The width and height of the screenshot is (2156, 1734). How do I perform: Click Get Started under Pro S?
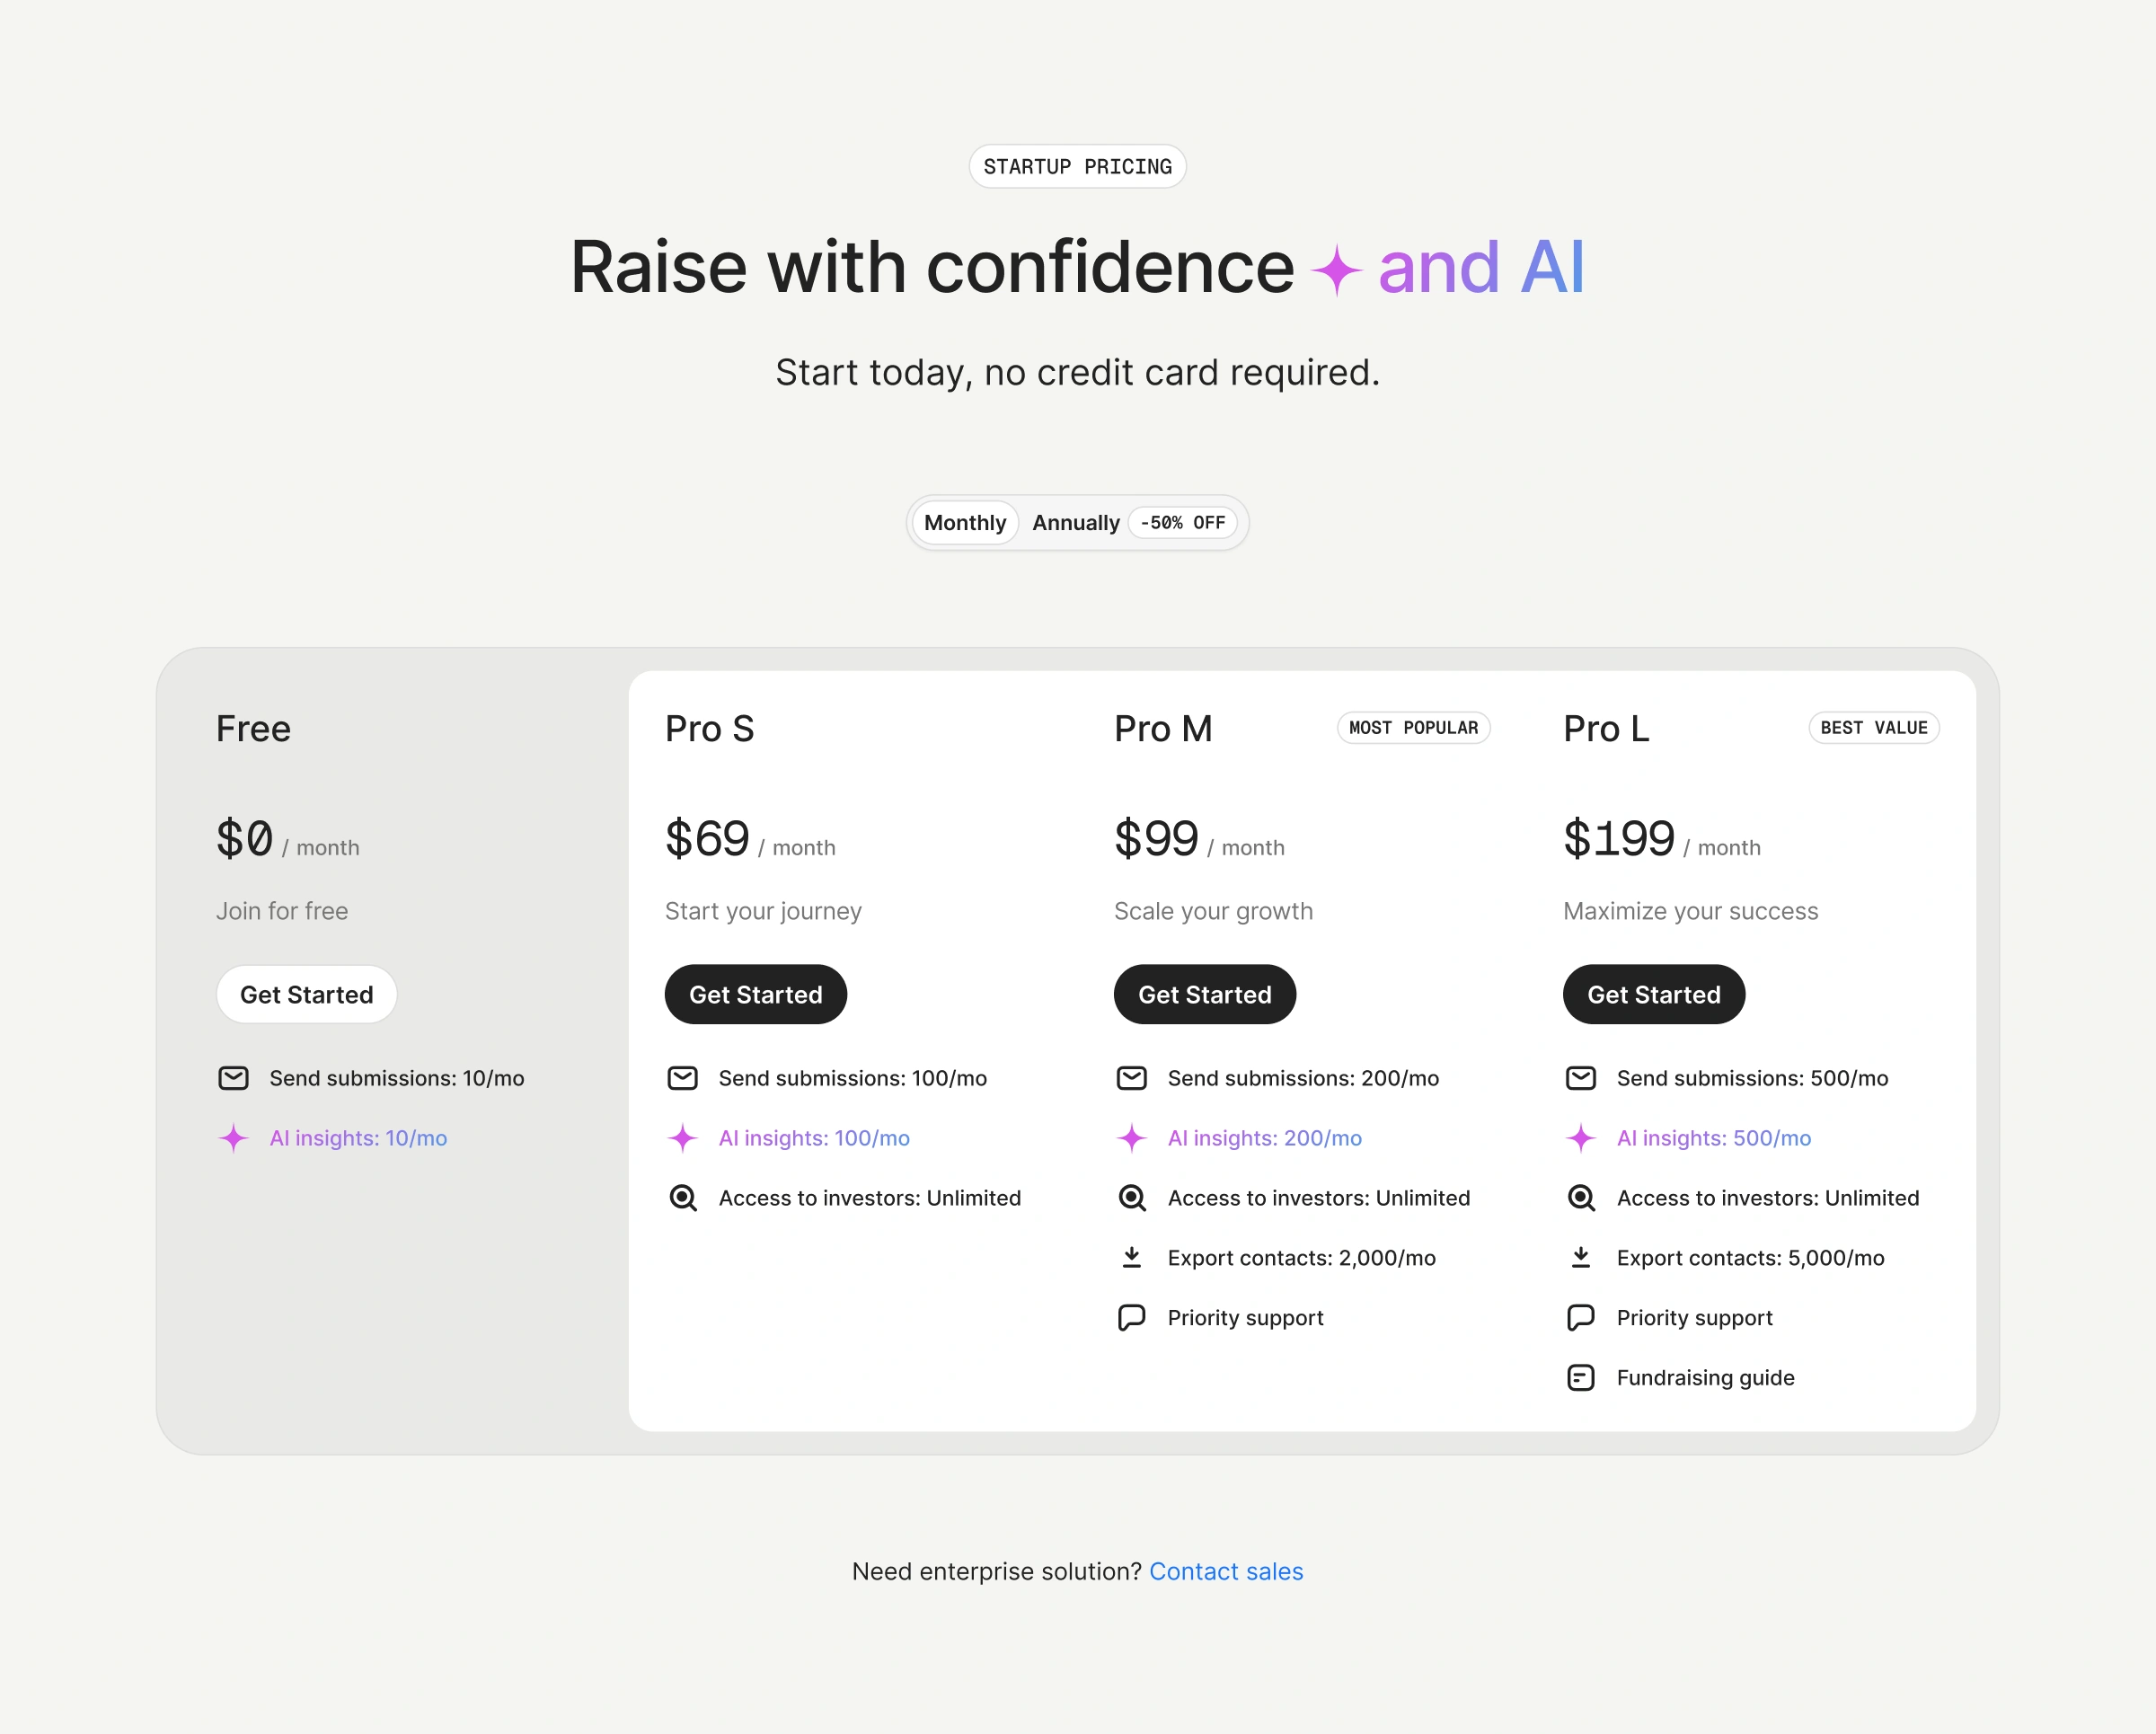pyautogui.click(x=756, y=995)
